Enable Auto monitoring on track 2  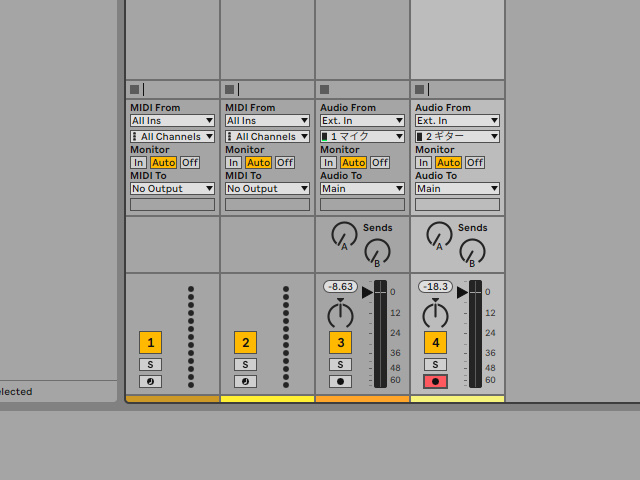[258, 162]
